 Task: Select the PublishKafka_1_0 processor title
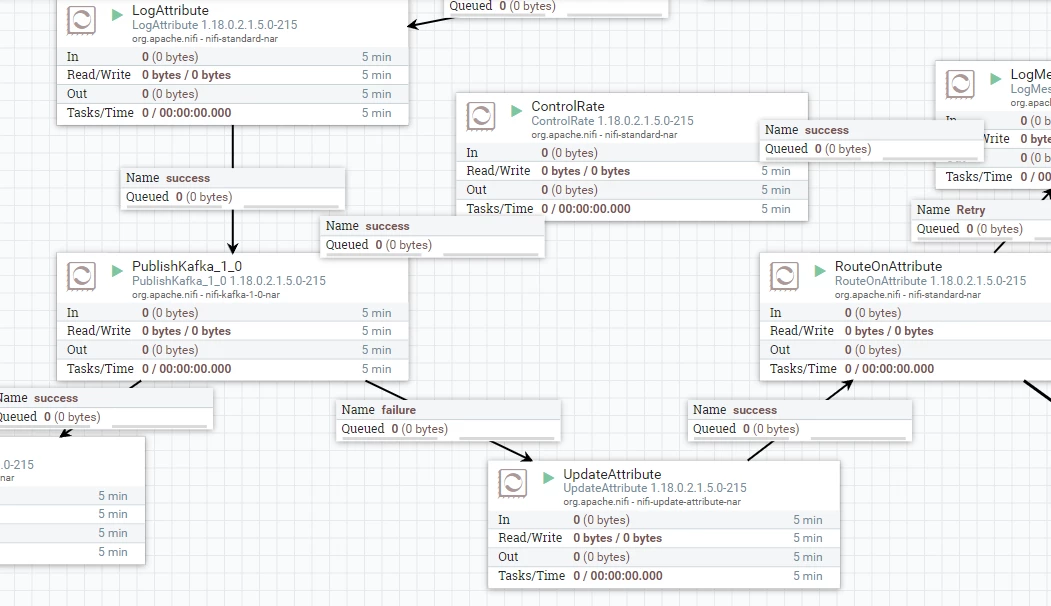pyautogui.click(x=187, y=266)
